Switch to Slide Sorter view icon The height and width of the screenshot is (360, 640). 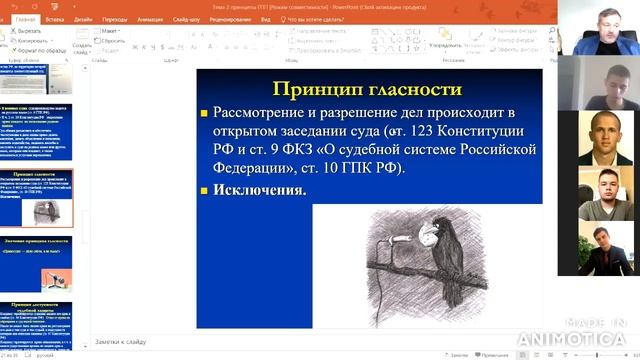[537, 355]
